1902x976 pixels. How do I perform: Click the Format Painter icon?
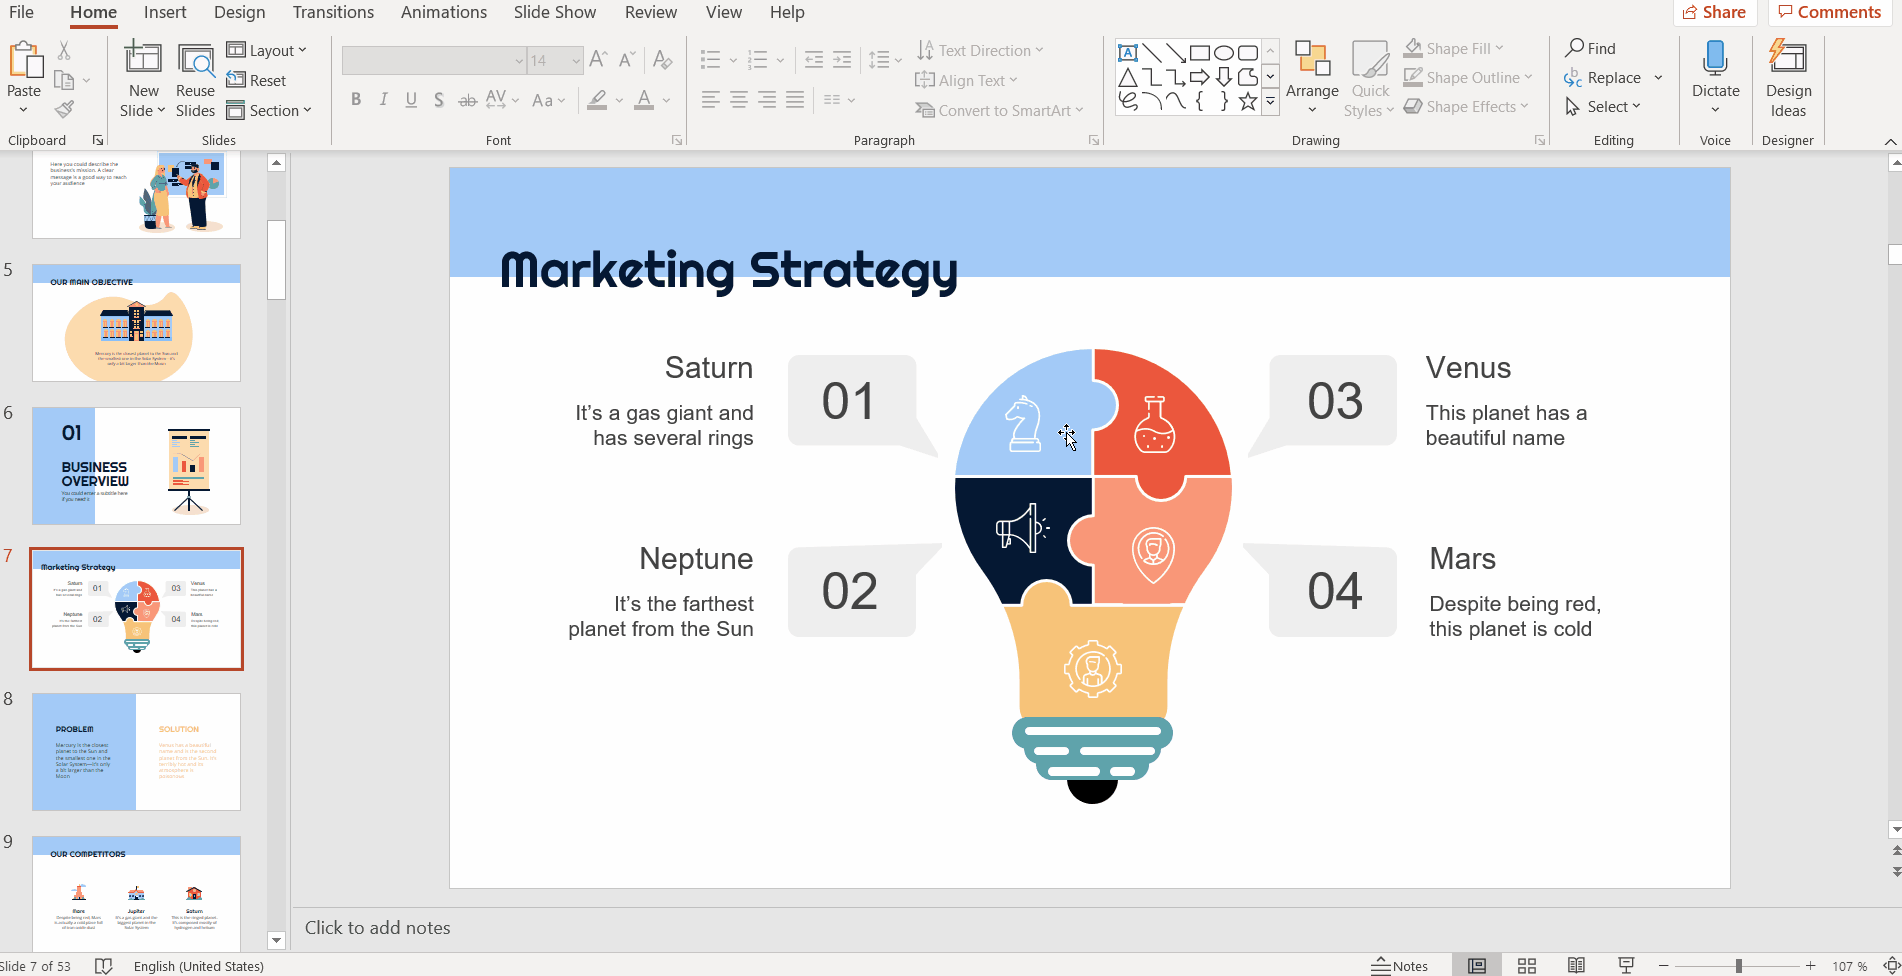pos(65,109)
